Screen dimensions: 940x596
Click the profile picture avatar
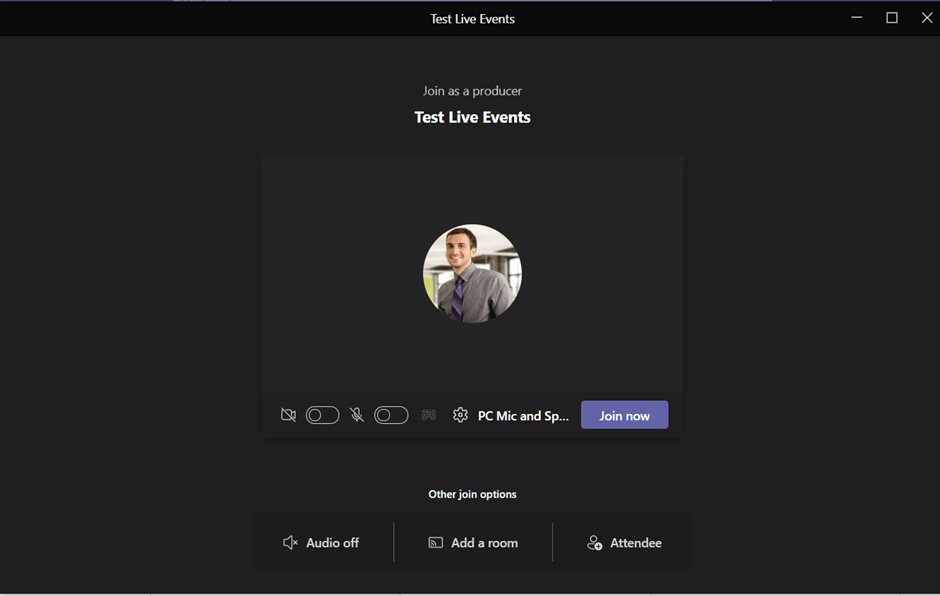[x=472, y=273]
